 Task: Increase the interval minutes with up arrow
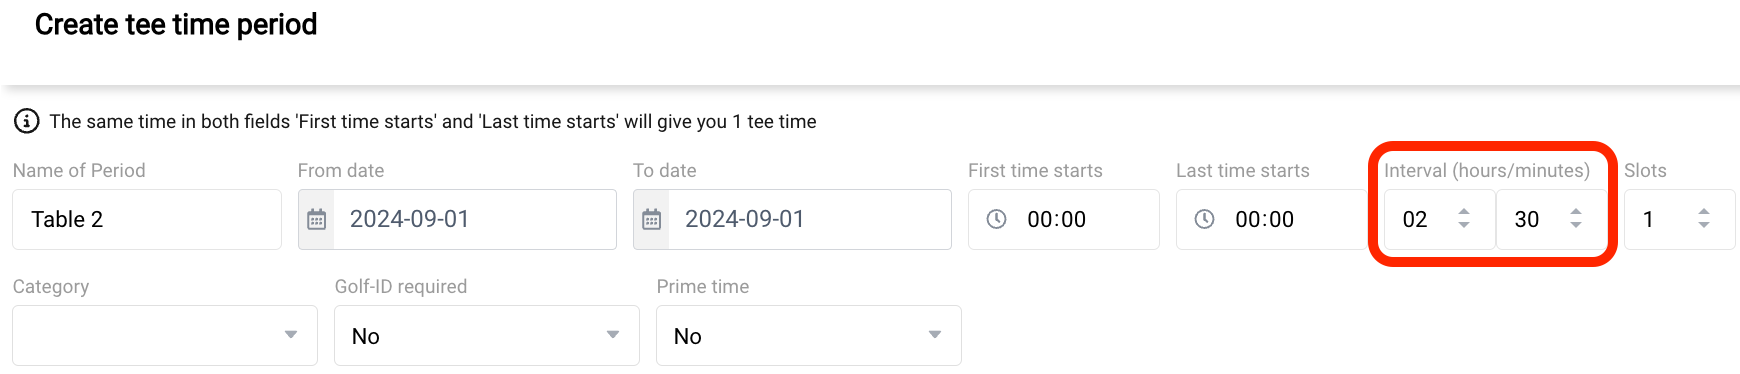coord(1576,212)
